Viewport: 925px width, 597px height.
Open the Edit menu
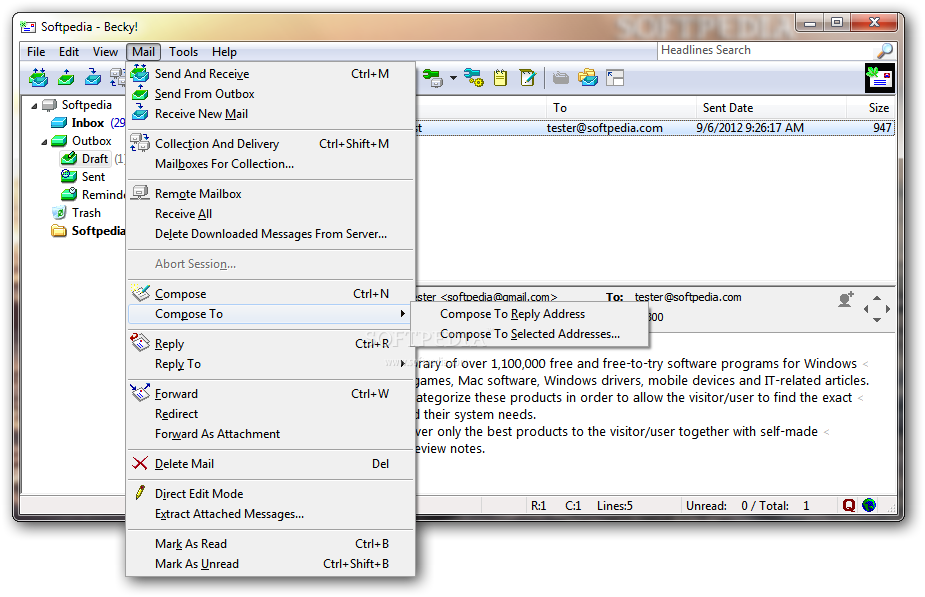click(x=68, y=52)
